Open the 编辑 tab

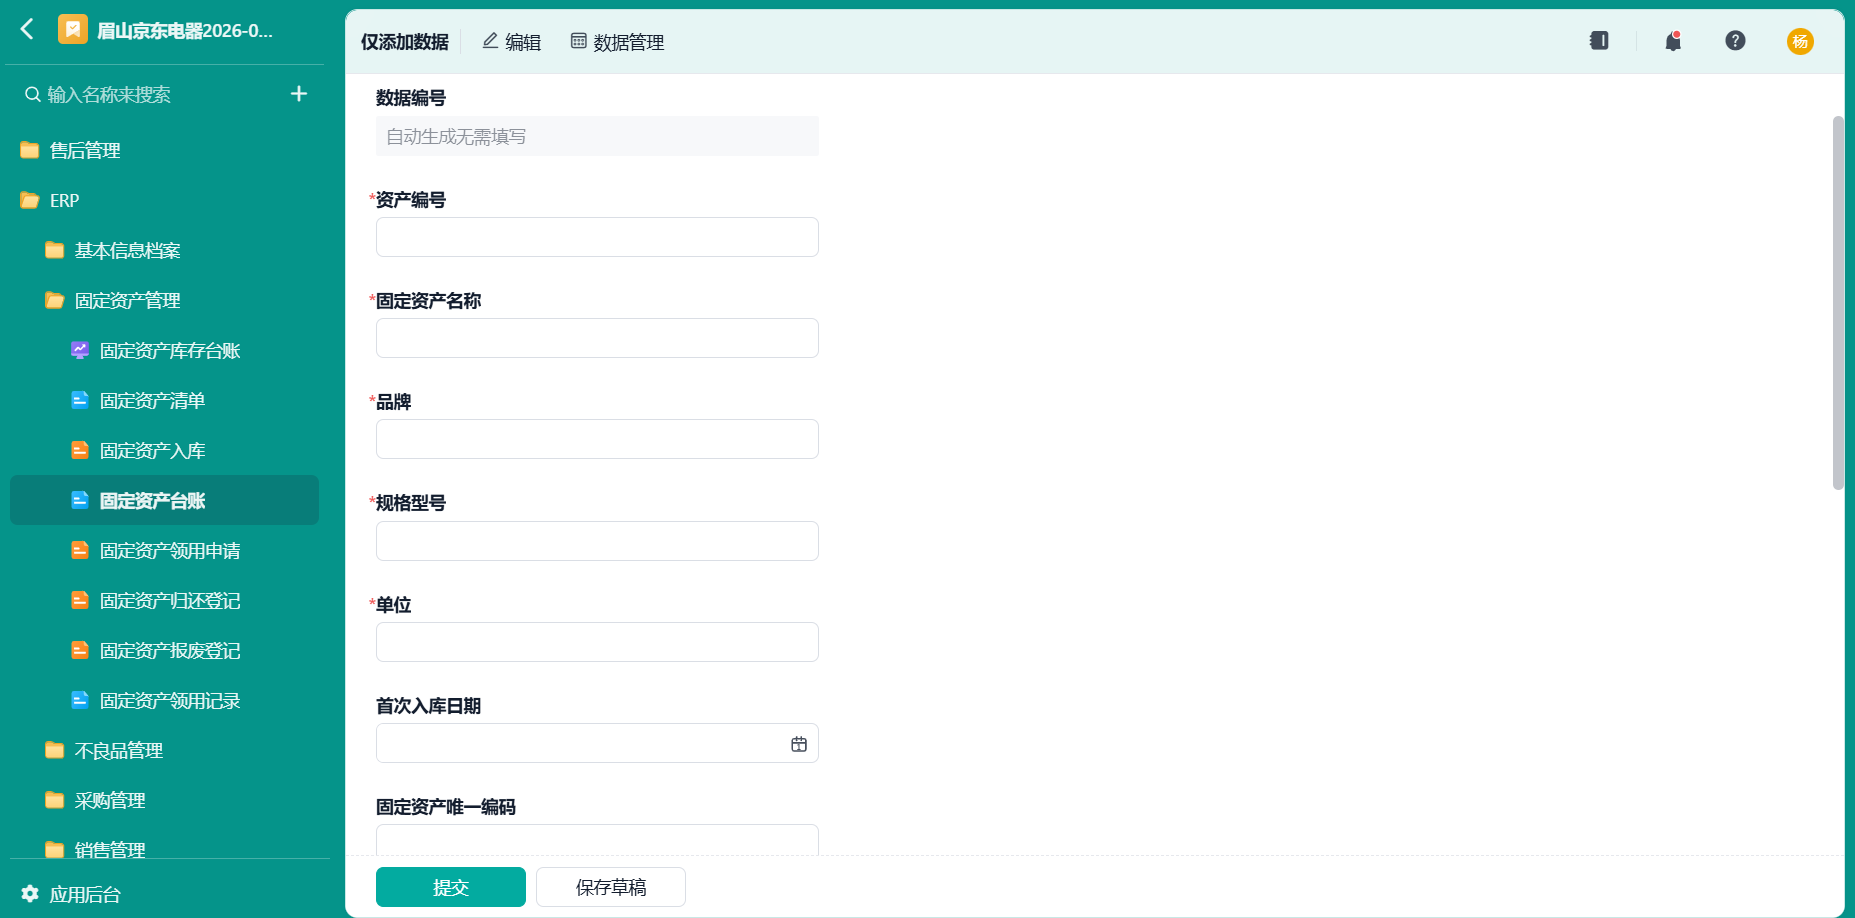(x=511, y=42)
